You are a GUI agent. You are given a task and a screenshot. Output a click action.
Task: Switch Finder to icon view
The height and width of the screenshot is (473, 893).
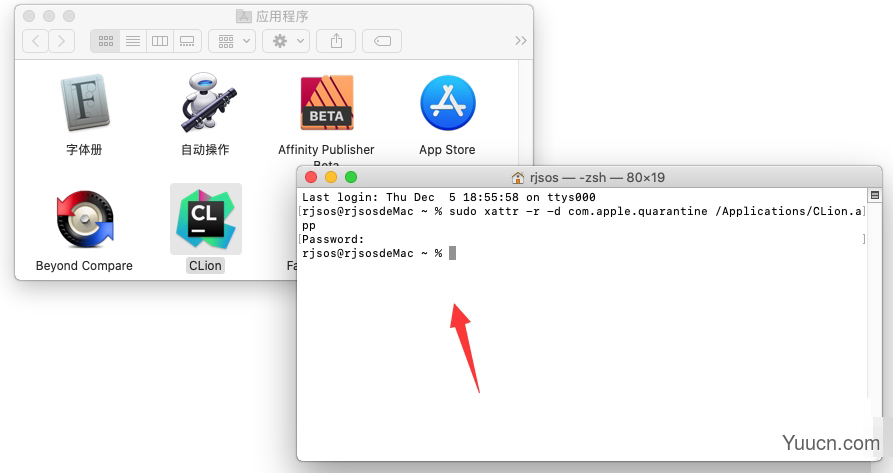tap(104, 41)
